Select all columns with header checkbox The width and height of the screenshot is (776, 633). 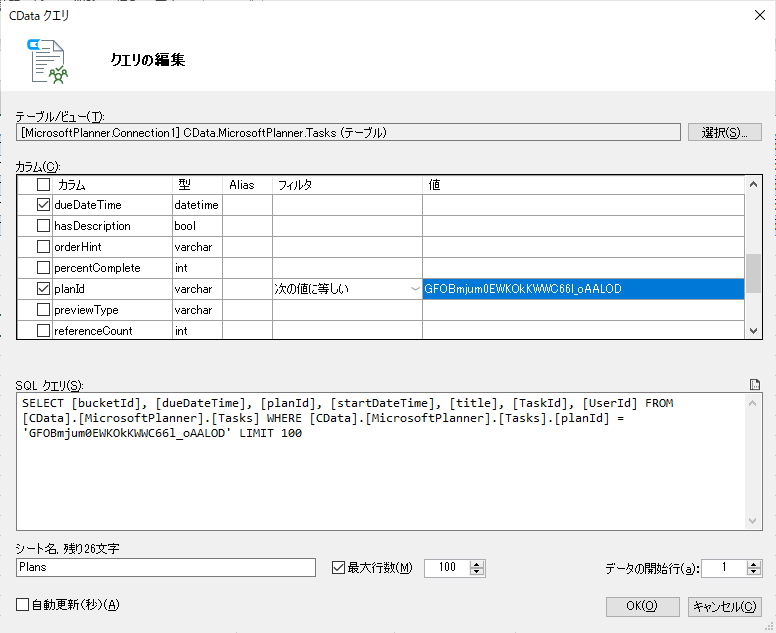[x=44, y=185]
